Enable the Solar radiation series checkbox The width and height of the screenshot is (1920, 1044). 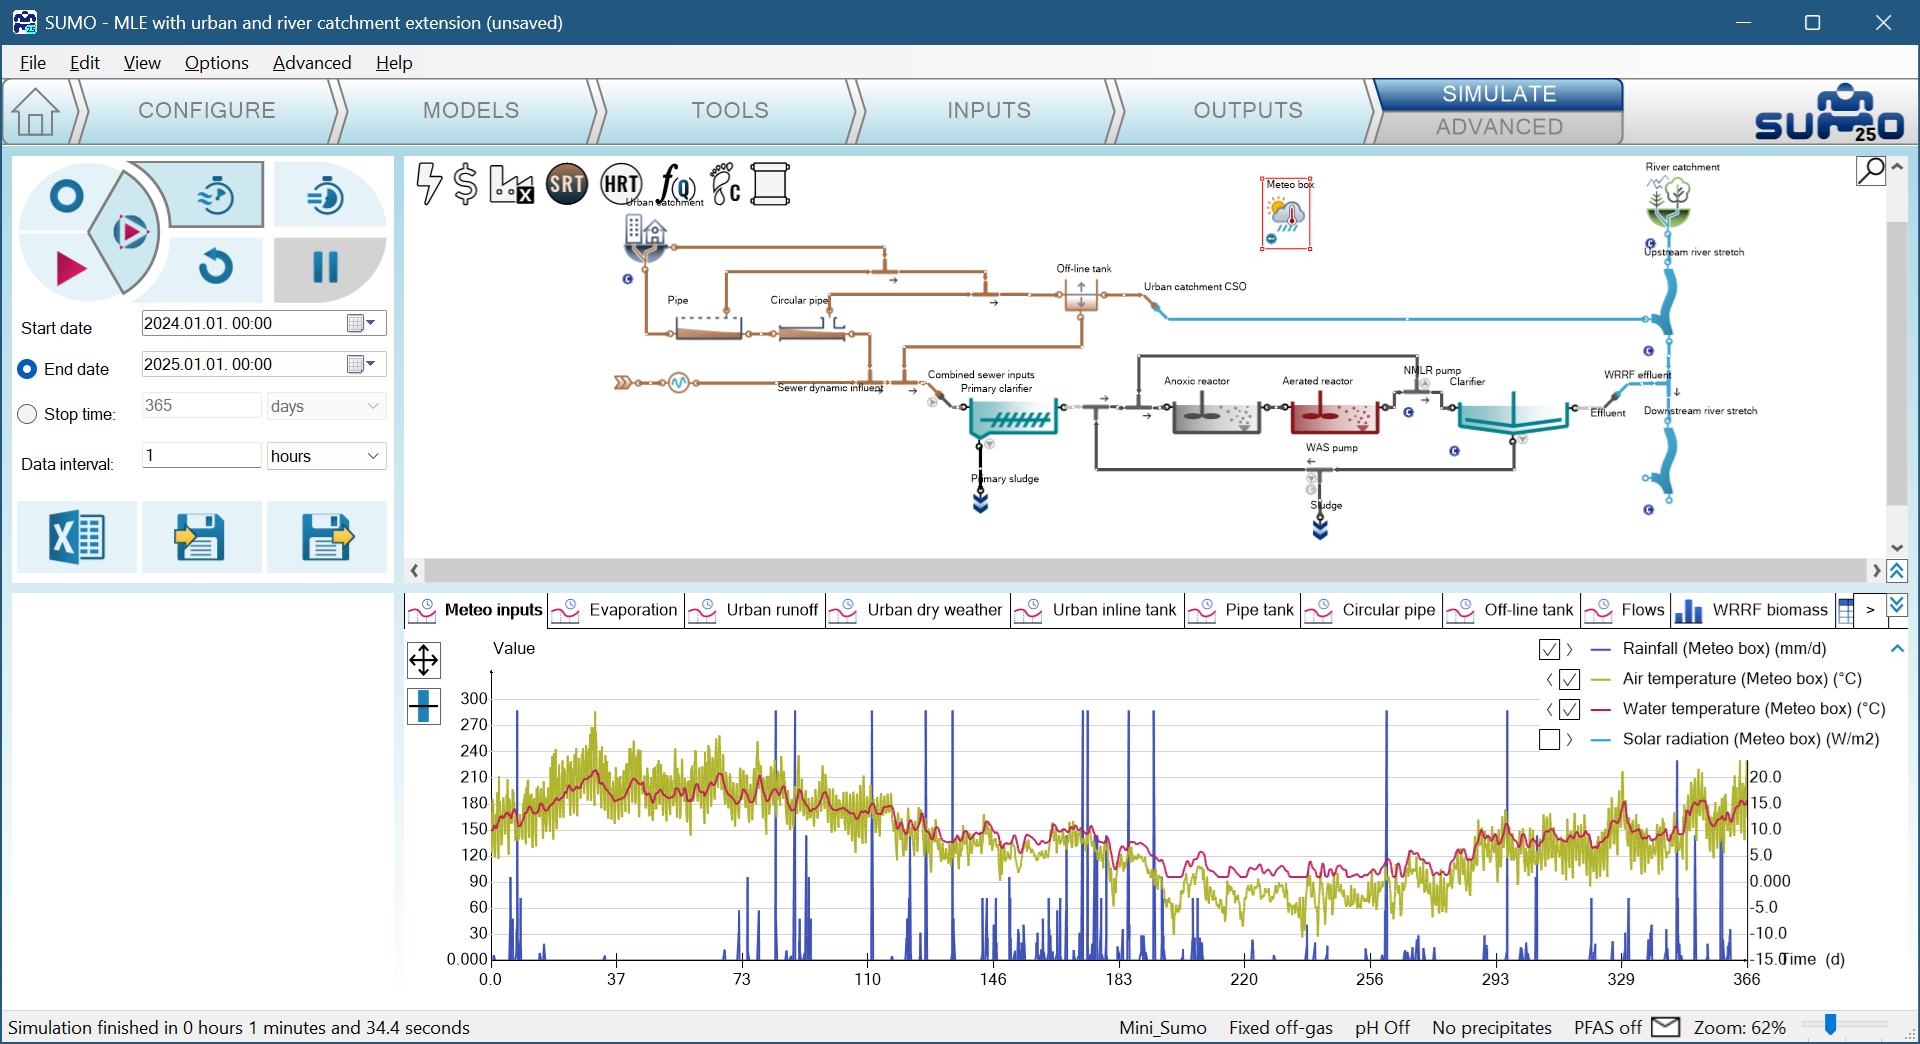(1549, 739)
